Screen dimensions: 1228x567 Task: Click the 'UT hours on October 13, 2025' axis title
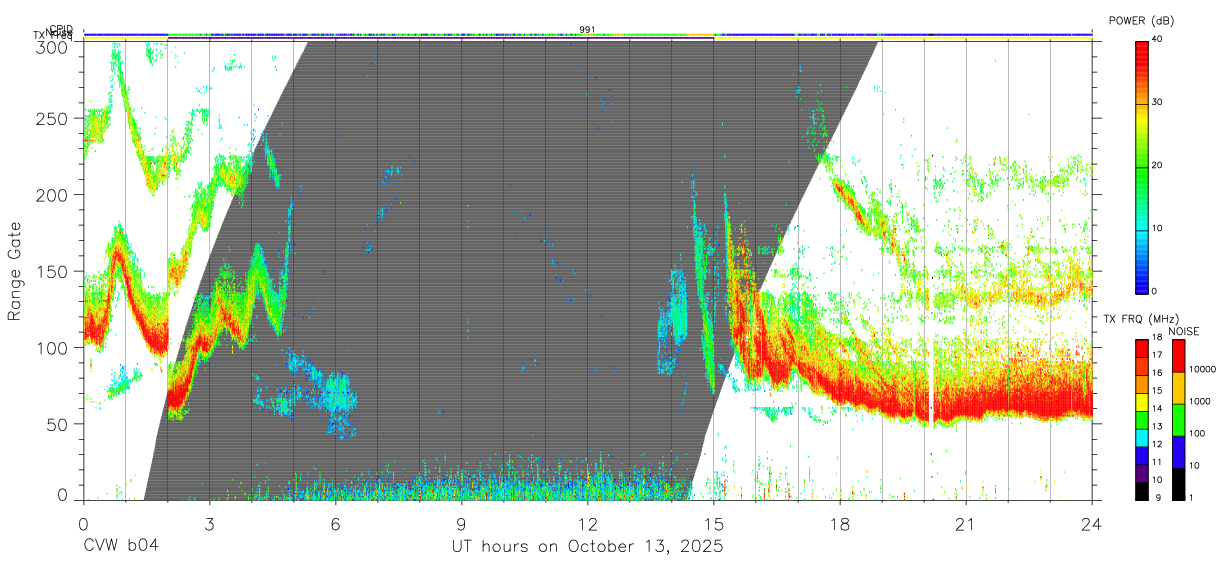click(588, 547)
